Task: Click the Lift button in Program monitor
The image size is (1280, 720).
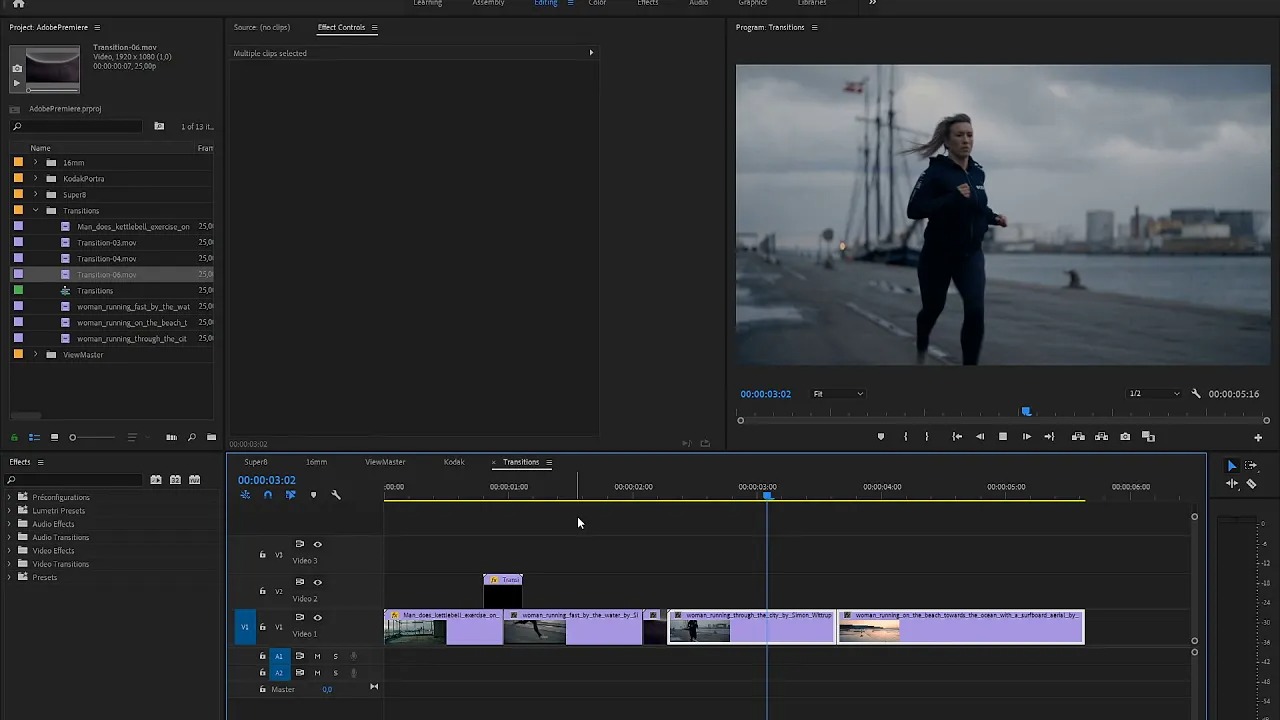Action: click(x=1078, y=437)
